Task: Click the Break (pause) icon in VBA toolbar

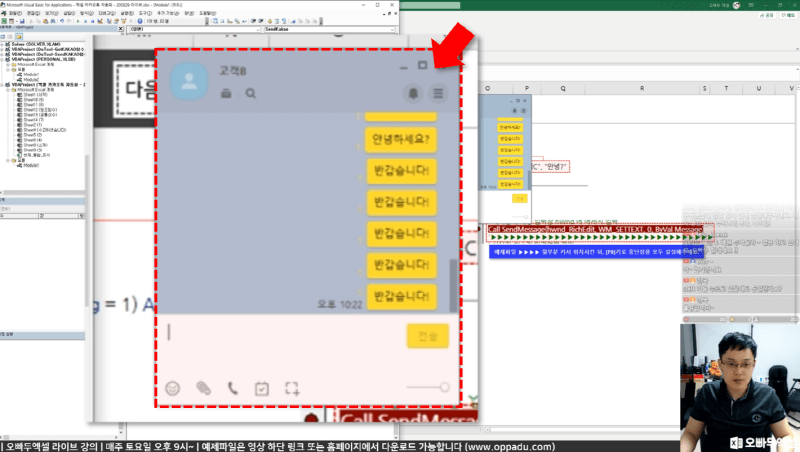Action: click(85, 21)
